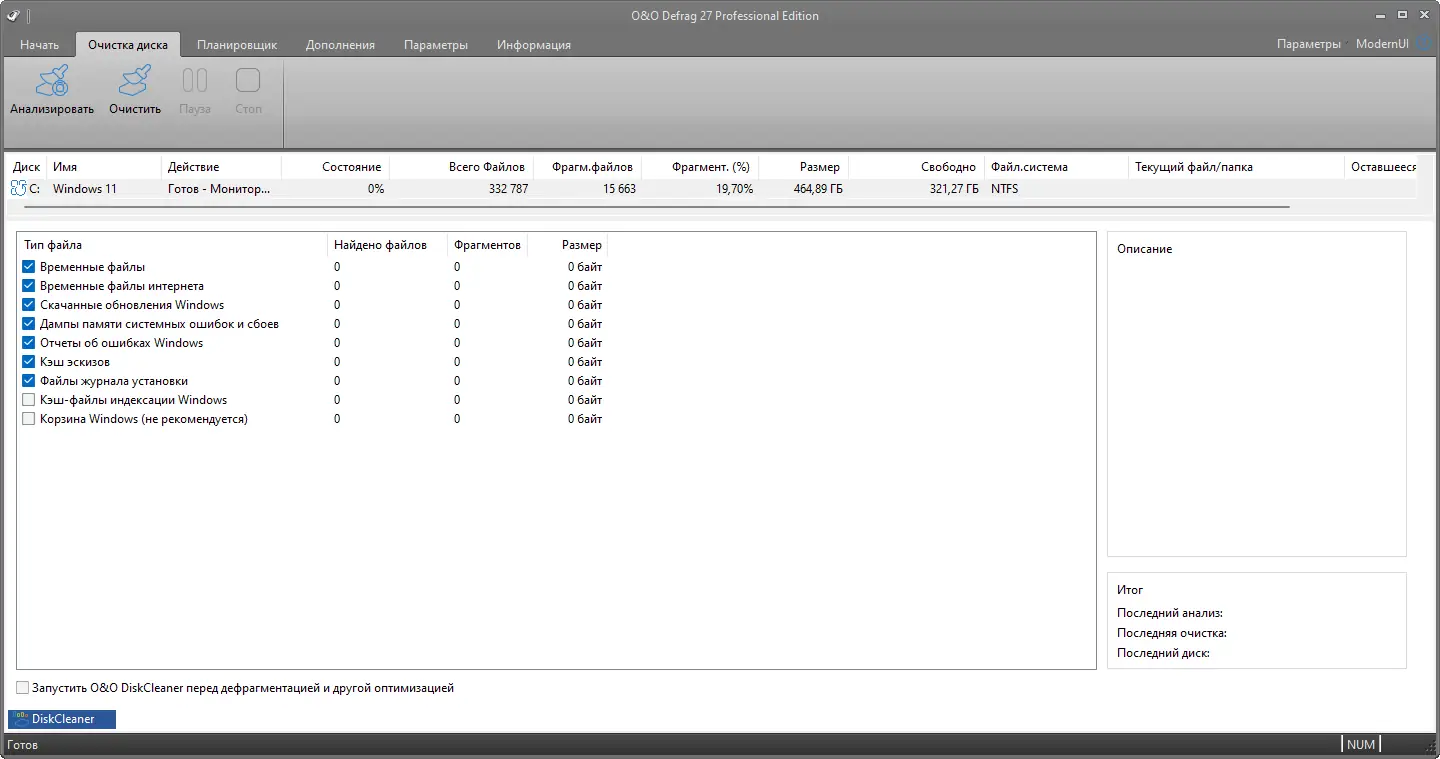The height and width of the screenshot is (759, 1440).
Task: Sort by the Действие column header
Action: point(221,167)
